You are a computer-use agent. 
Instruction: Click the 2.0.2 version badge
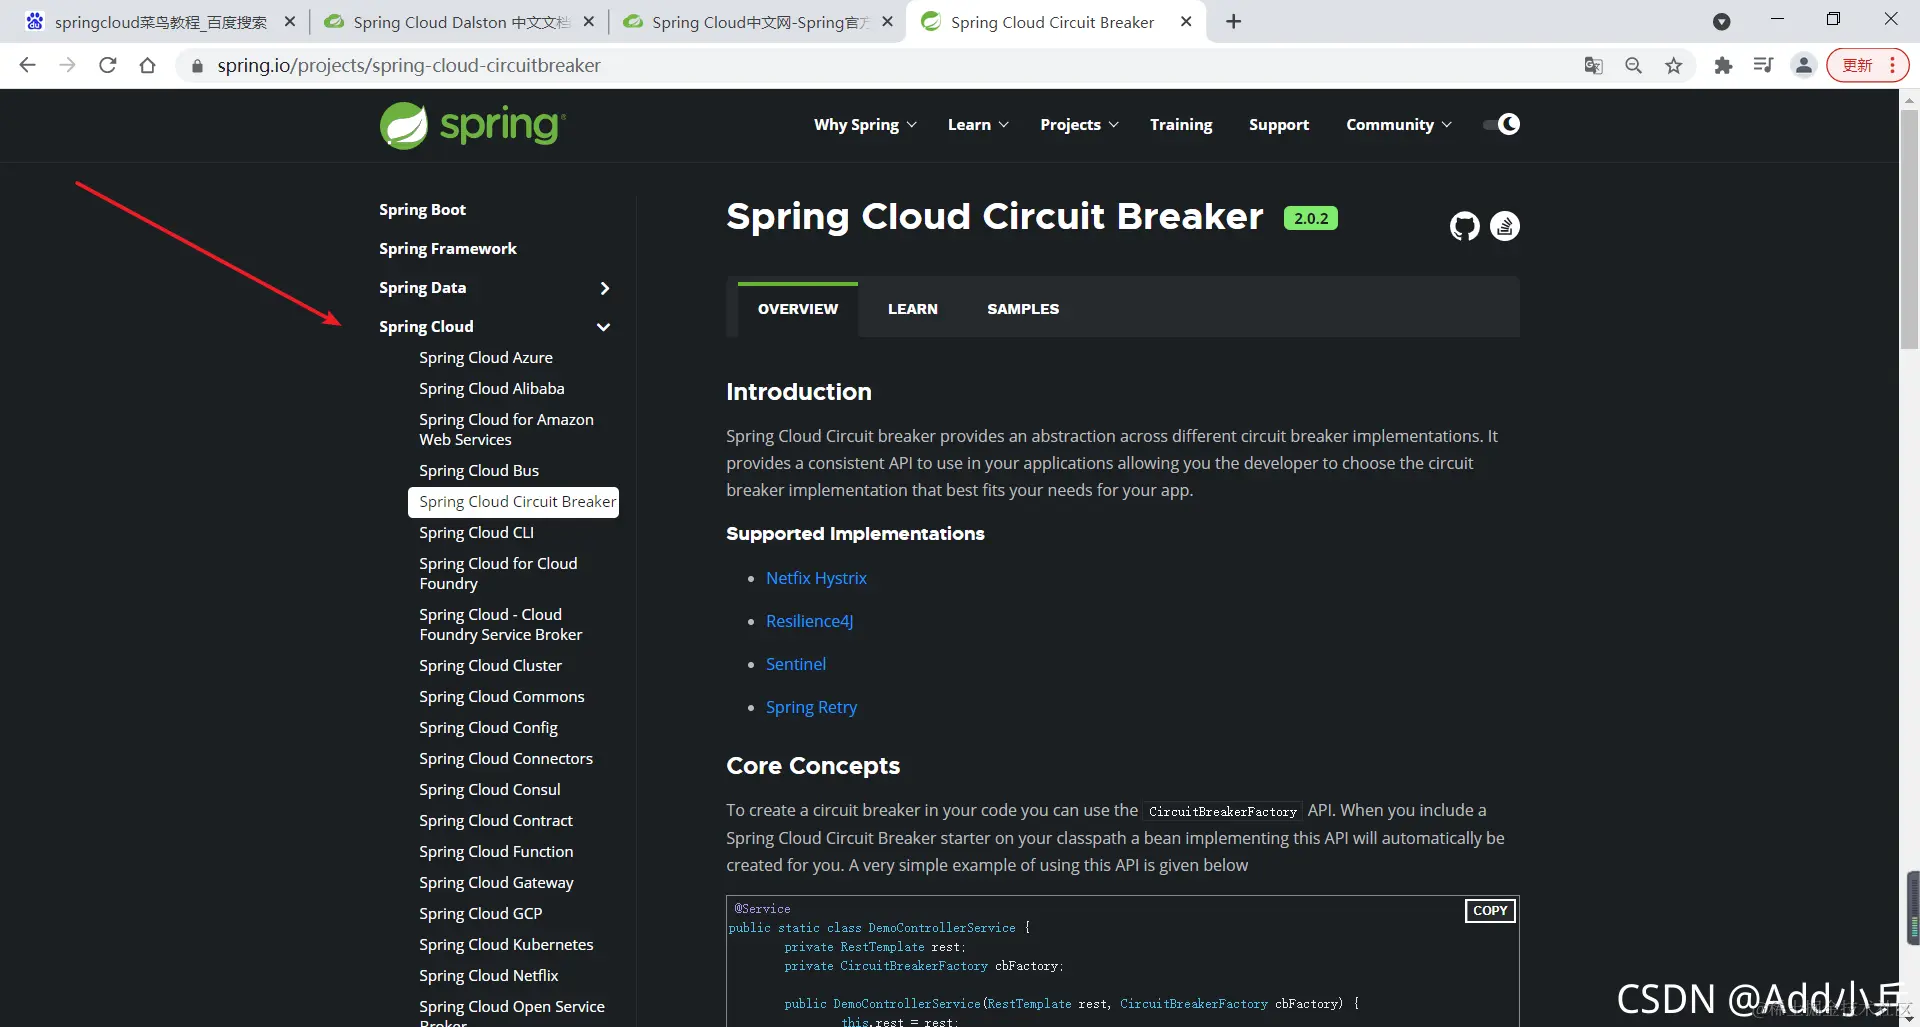point(1311,218)
